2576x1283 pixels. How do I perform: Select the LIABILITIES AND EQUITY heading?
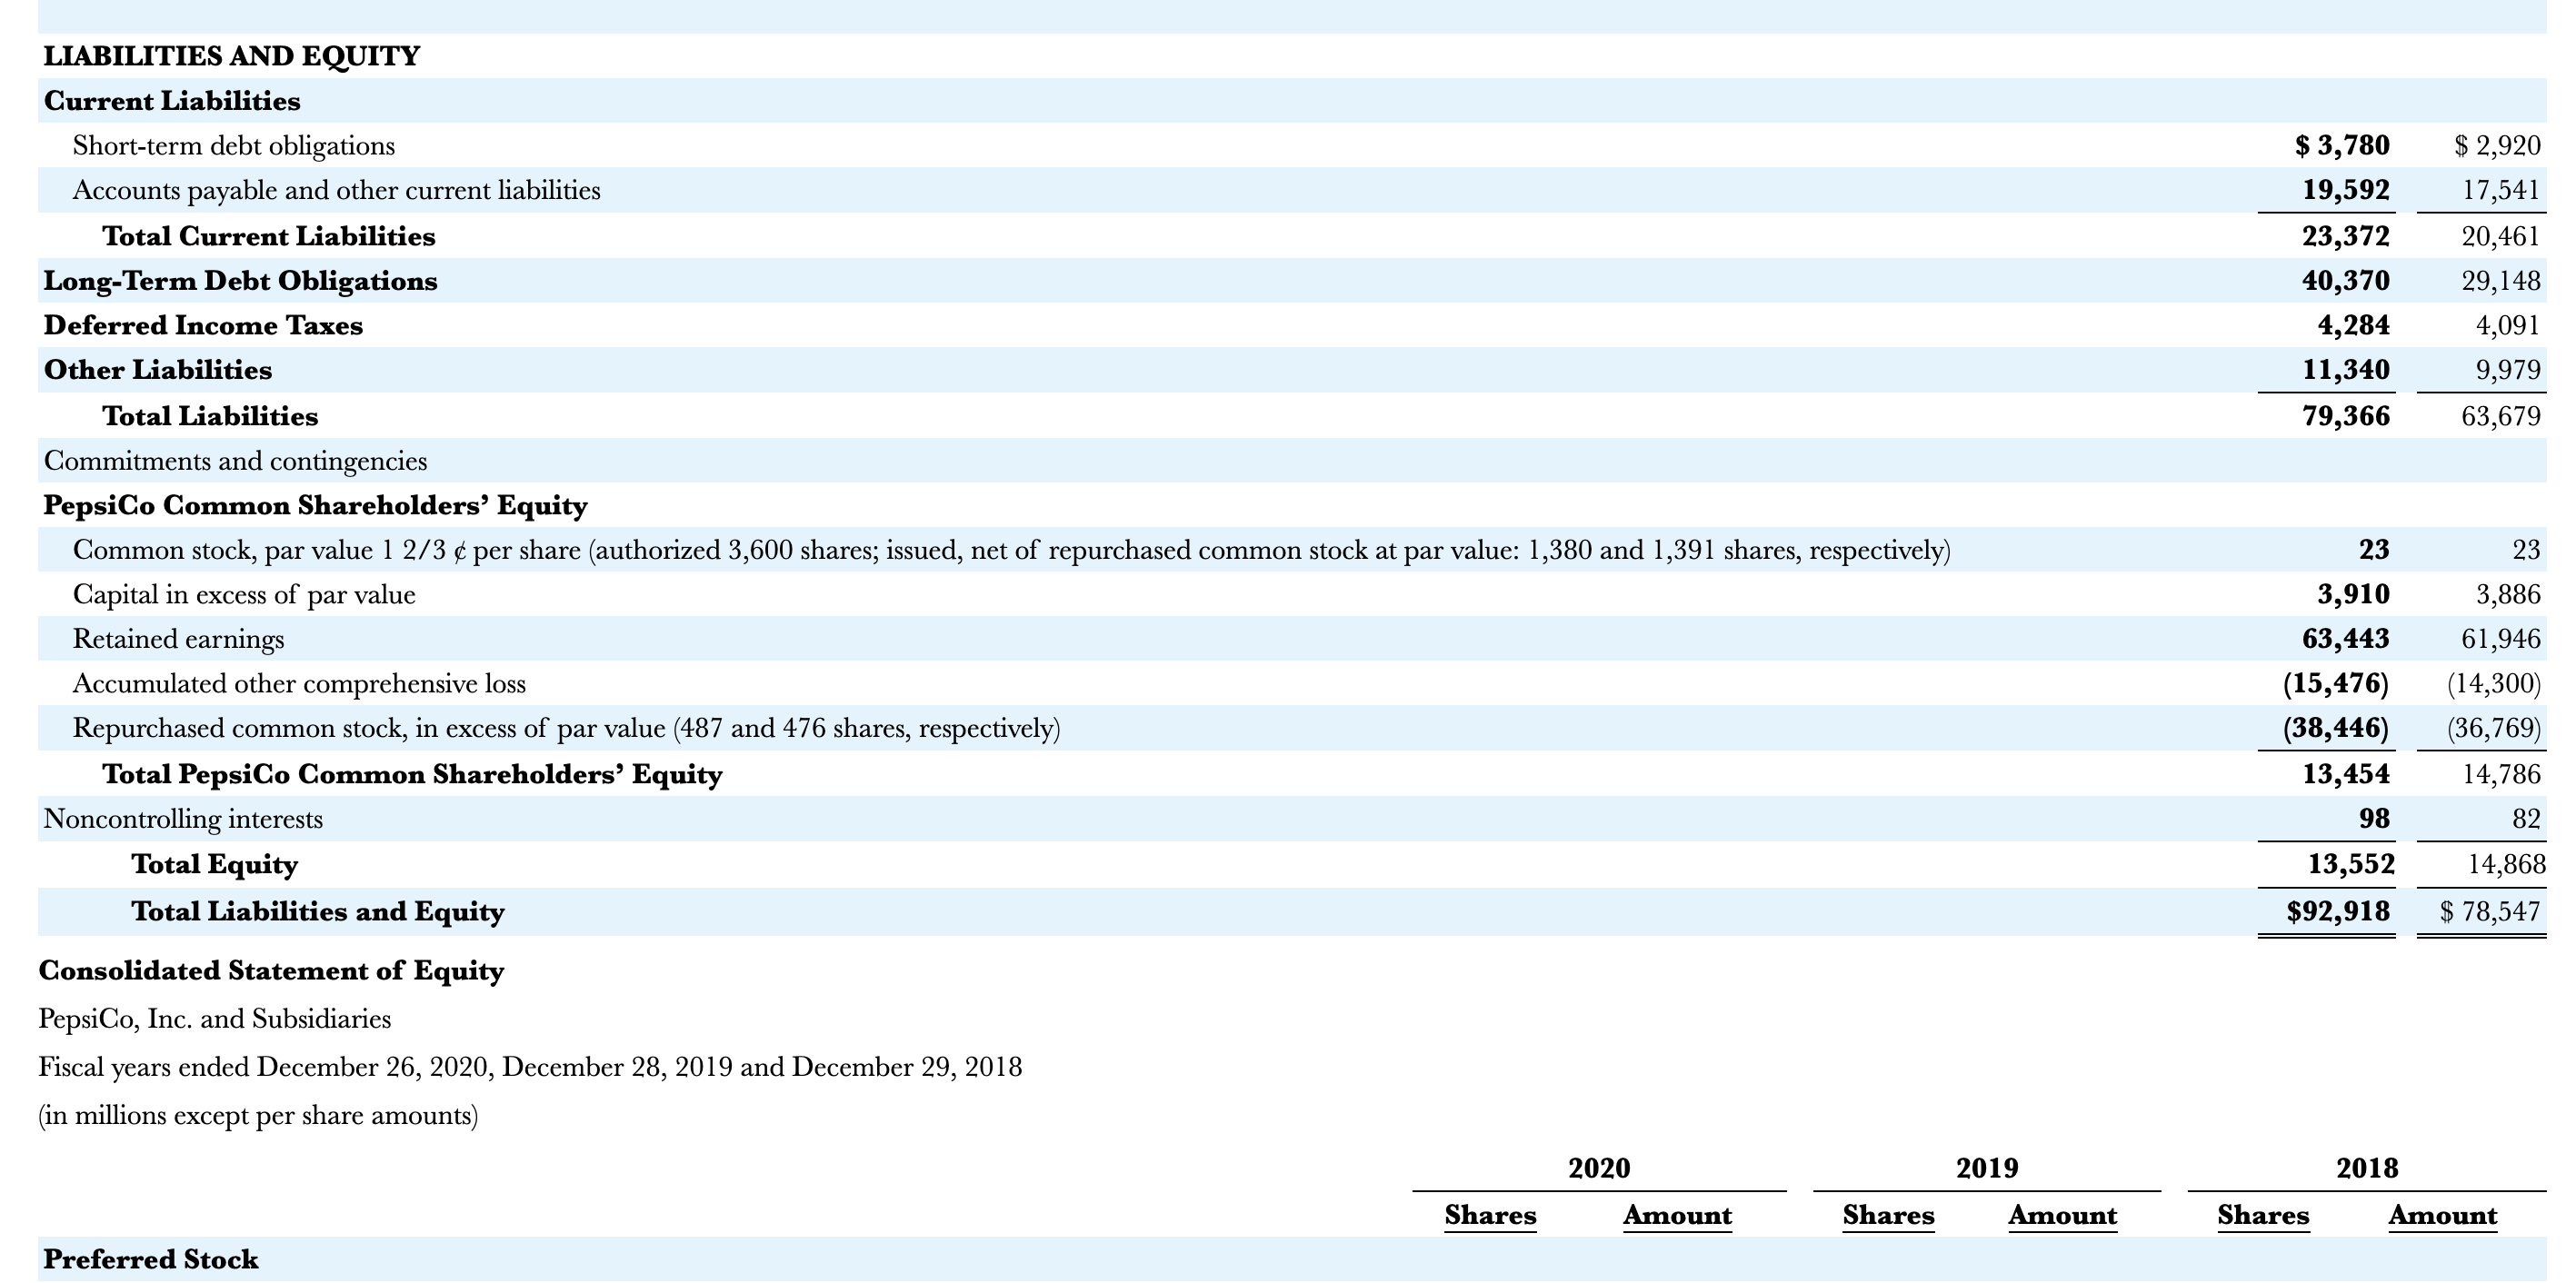(229, 55)
